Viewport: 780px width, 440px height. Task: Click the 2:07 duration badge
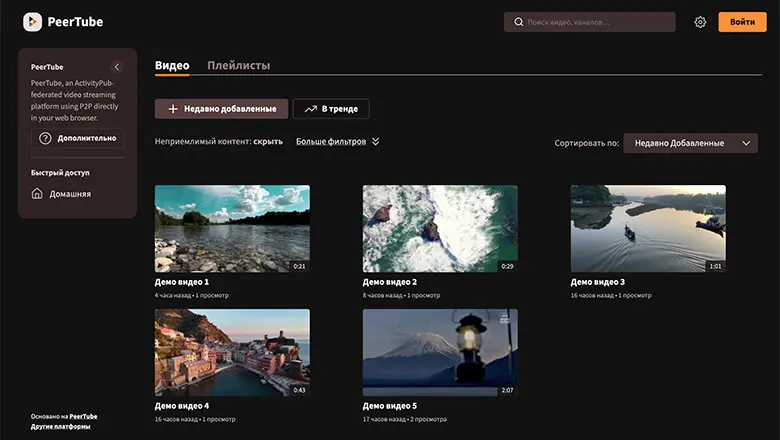point(507,390)
